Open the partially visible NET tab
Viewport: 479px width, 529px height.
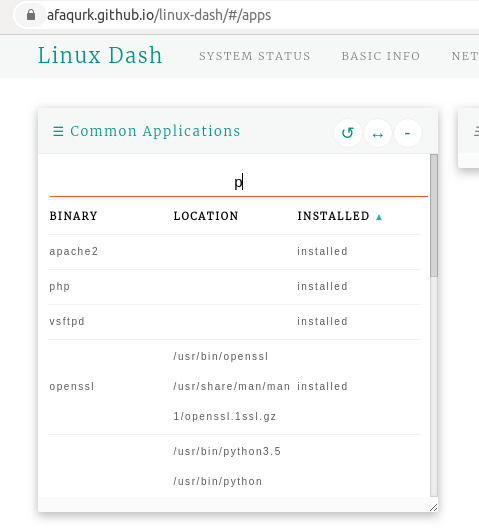[x=465, y=56]
